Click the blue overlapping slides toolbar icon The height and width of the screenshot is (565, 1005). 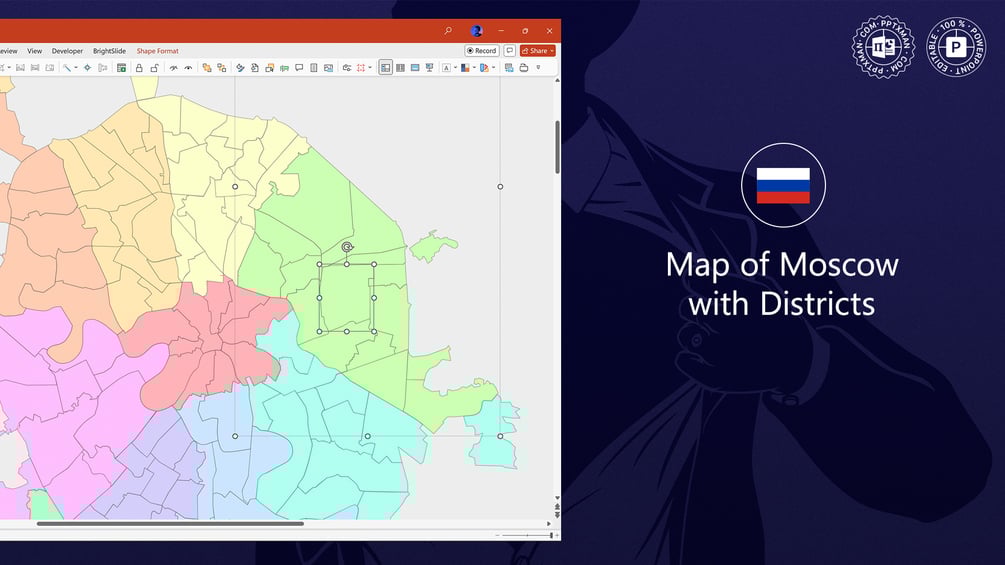[x=509, y=68]
